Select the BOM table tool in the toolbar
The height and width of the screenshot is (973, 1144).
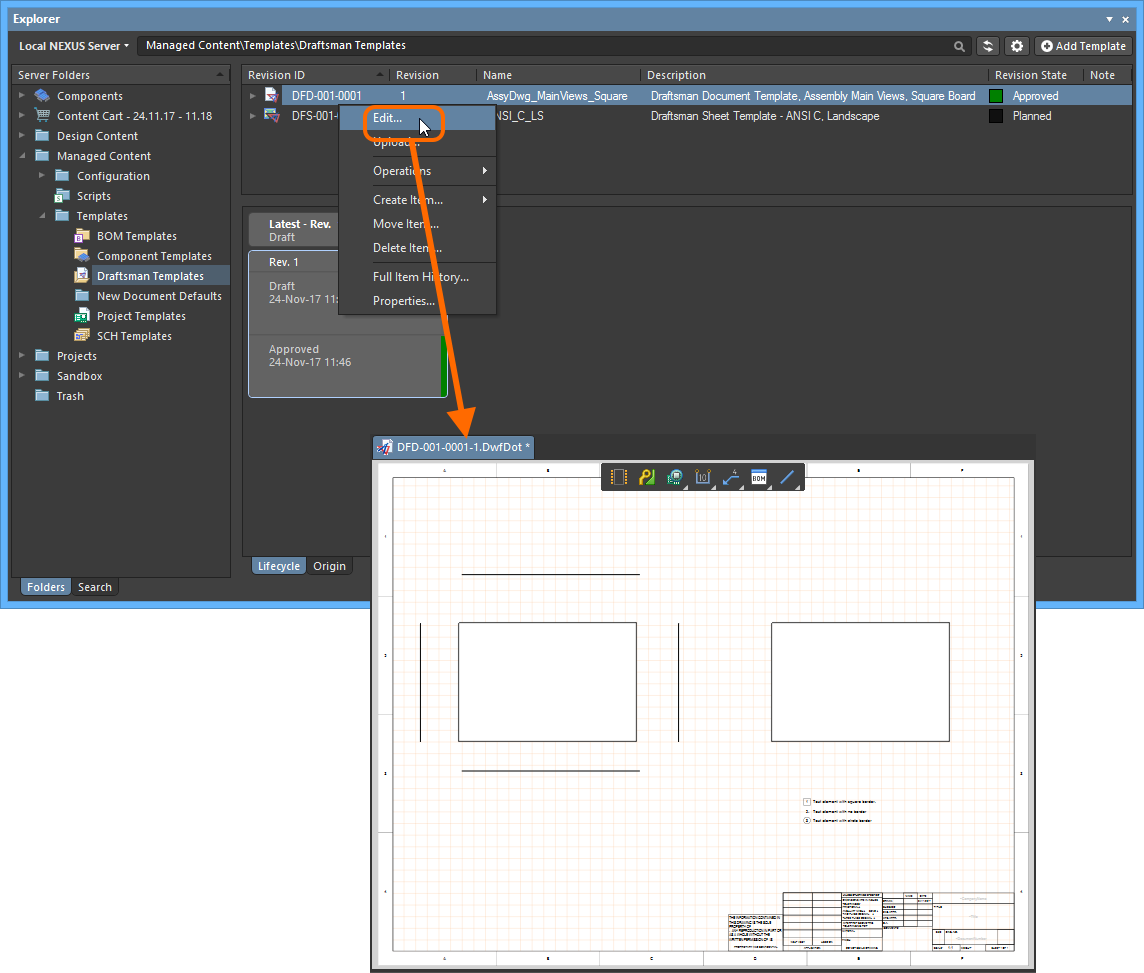click(758, 478)
